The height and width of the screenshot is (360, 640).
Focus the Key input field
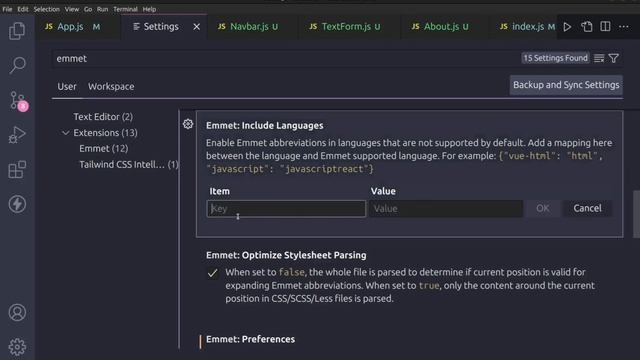[x=286, y=209]
